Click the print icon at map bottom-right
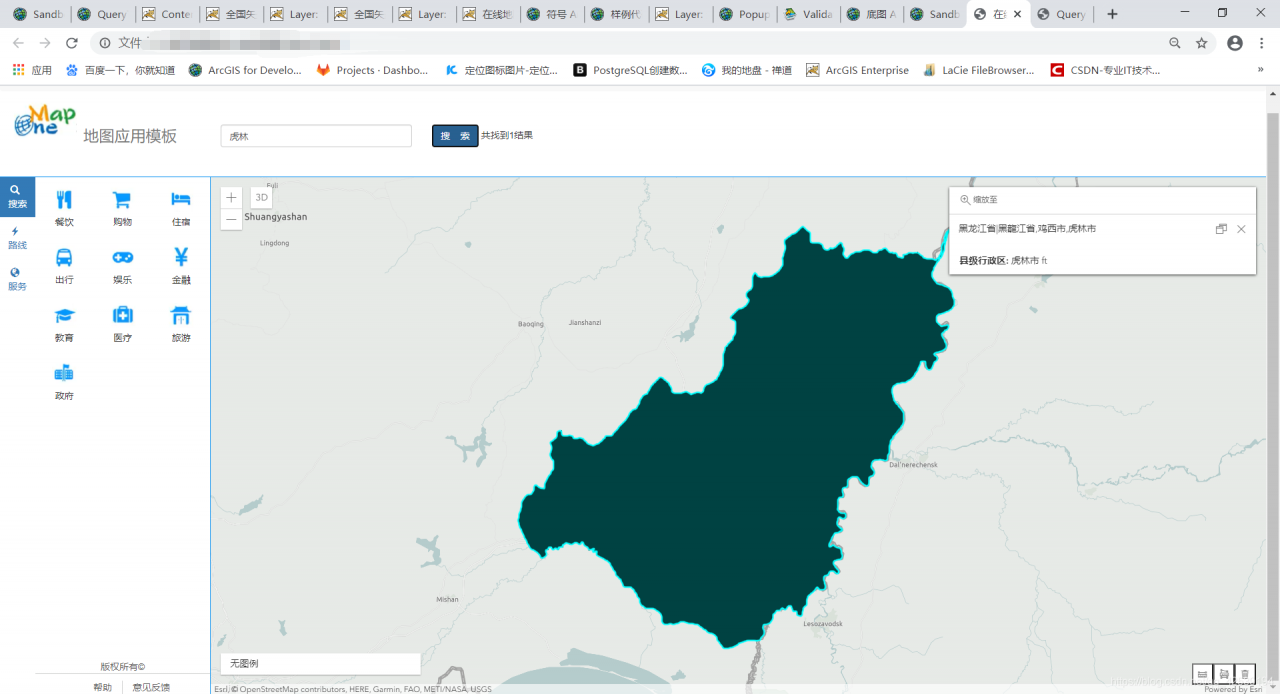 [x=1223, y=674]
